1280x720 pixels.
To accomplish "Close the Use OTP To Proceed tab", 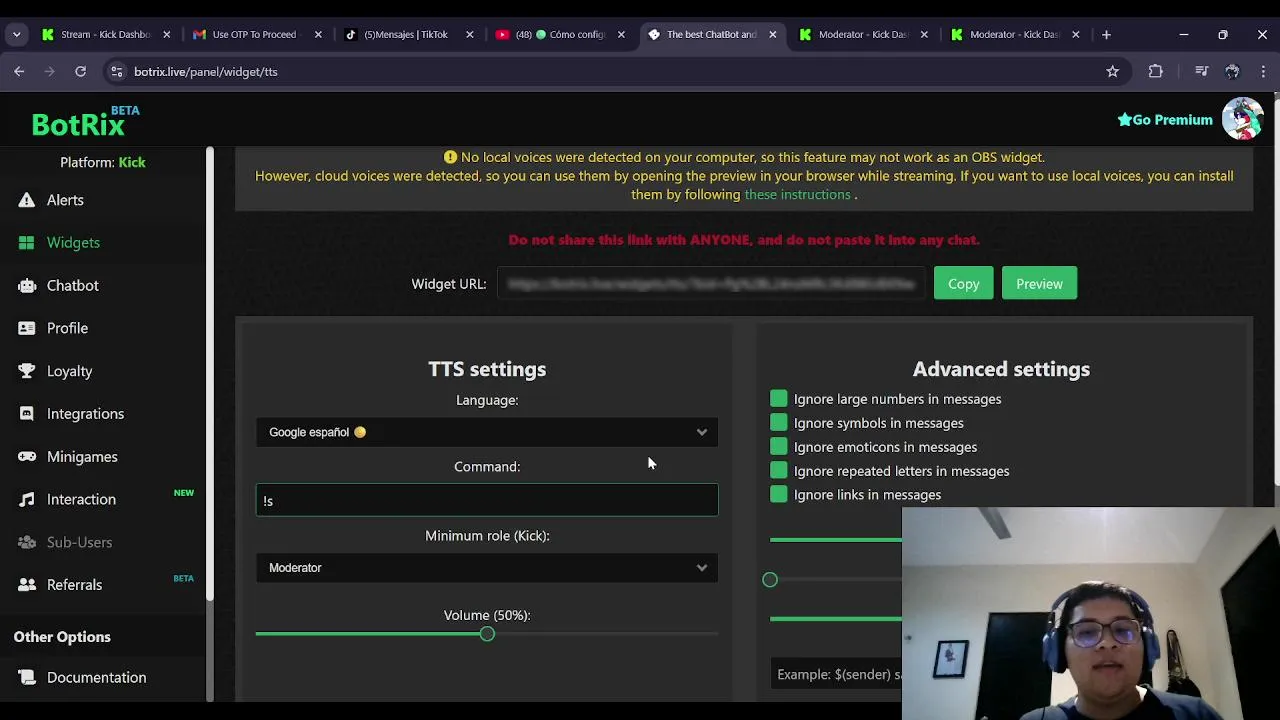I will (318, 34).
